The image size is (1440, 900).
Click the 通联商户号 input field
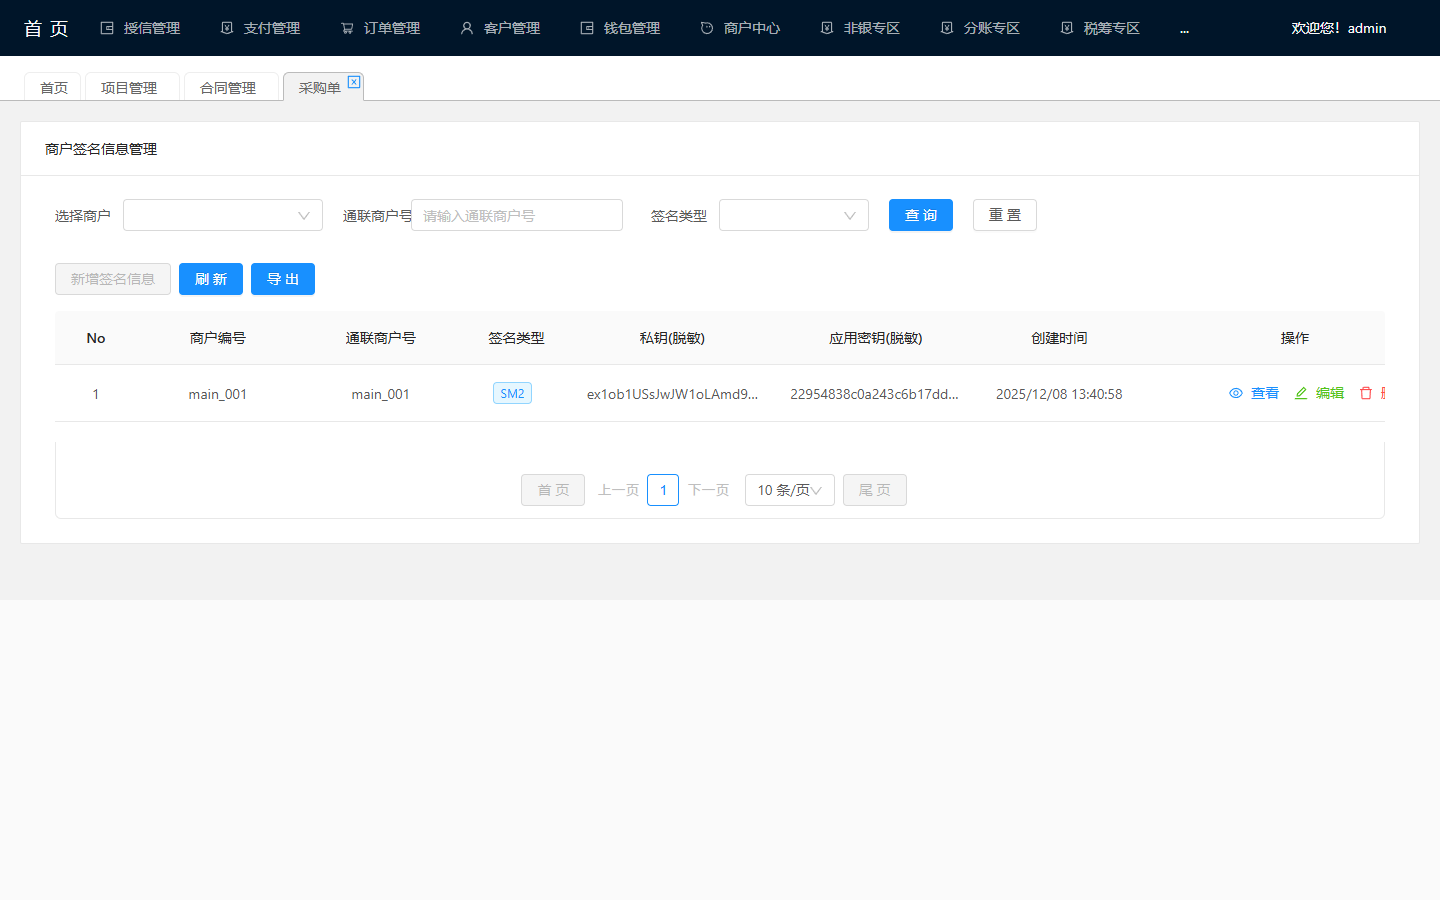[x=517, y=215]
